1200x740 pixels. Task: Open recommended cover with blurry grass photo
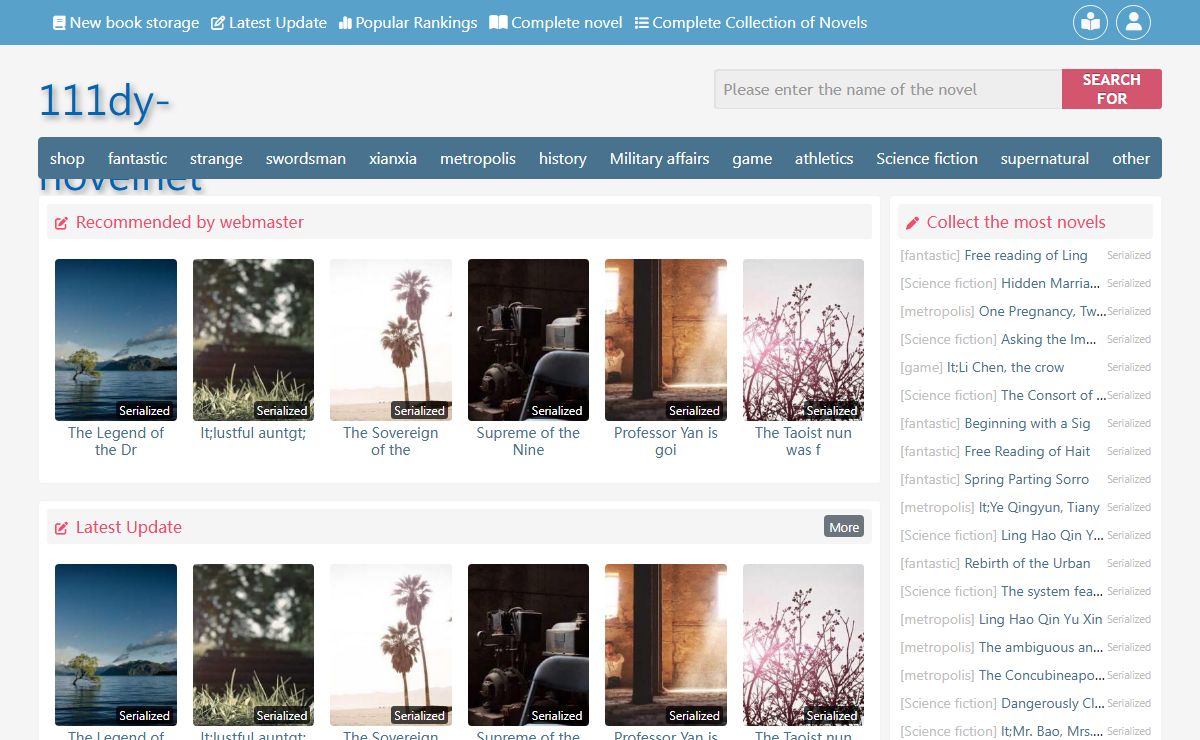tap(253, 340)
